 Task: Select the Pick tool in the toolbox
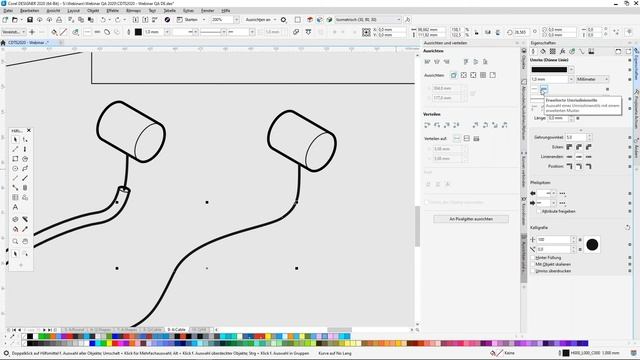point(15,140)
